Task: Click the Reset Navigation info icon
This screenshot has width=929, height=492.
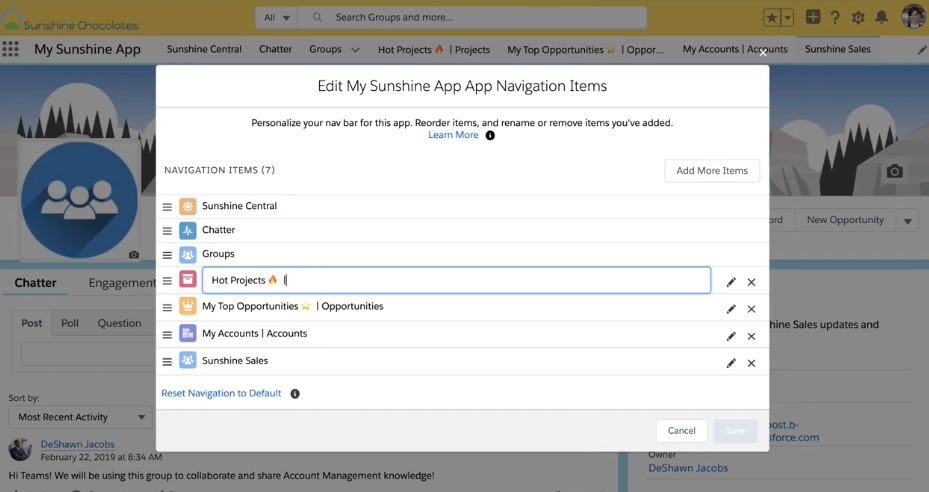Action: click(x=295, y=394)
